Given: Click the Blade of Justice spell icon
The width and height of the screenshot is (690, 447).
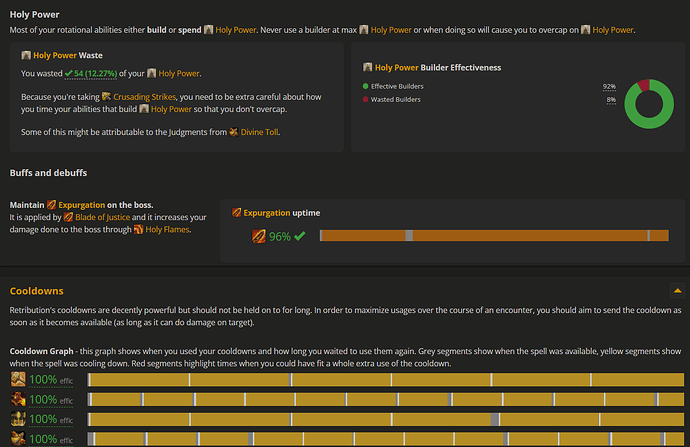Looking at the screenshot, I should (69, 216).
